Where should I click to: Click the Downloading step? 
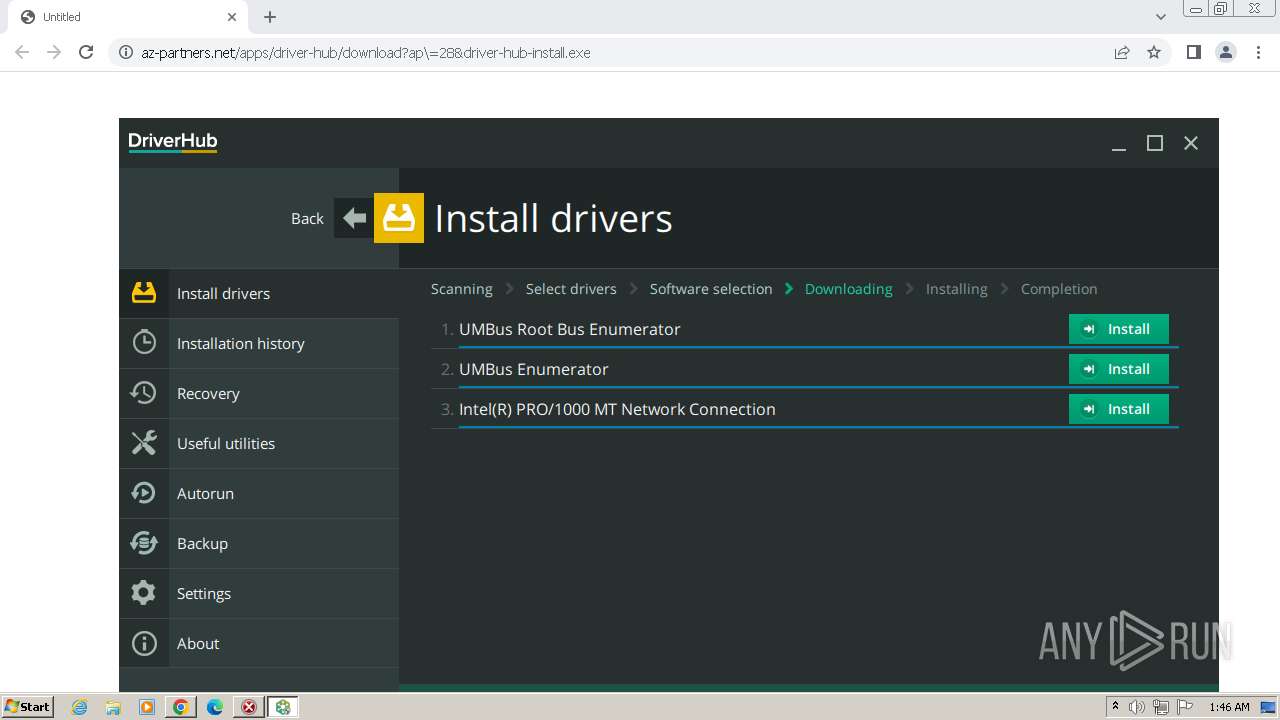click(848, 289)
